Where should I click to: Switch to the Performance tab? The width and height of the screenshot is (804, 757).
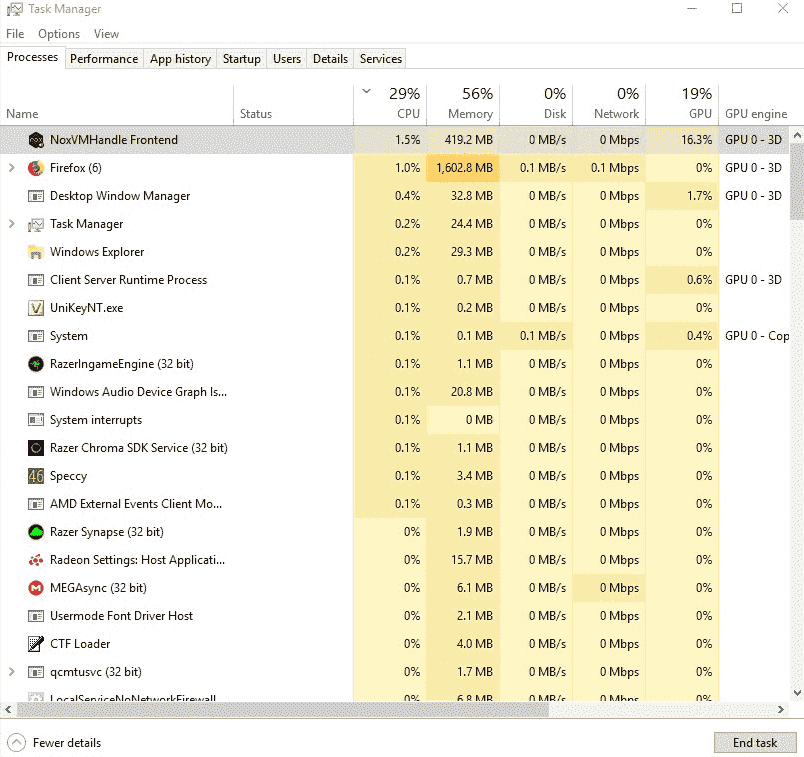(x=104, y=59)
